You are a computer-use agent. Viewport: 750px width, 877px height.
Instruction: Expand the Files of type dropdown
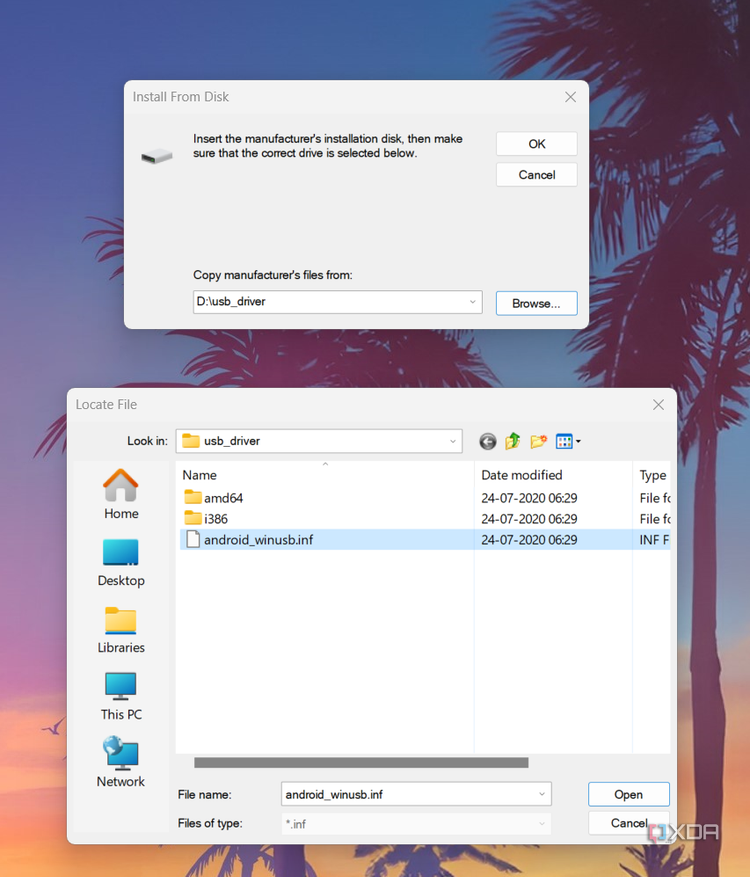click(x=541, y=823)
